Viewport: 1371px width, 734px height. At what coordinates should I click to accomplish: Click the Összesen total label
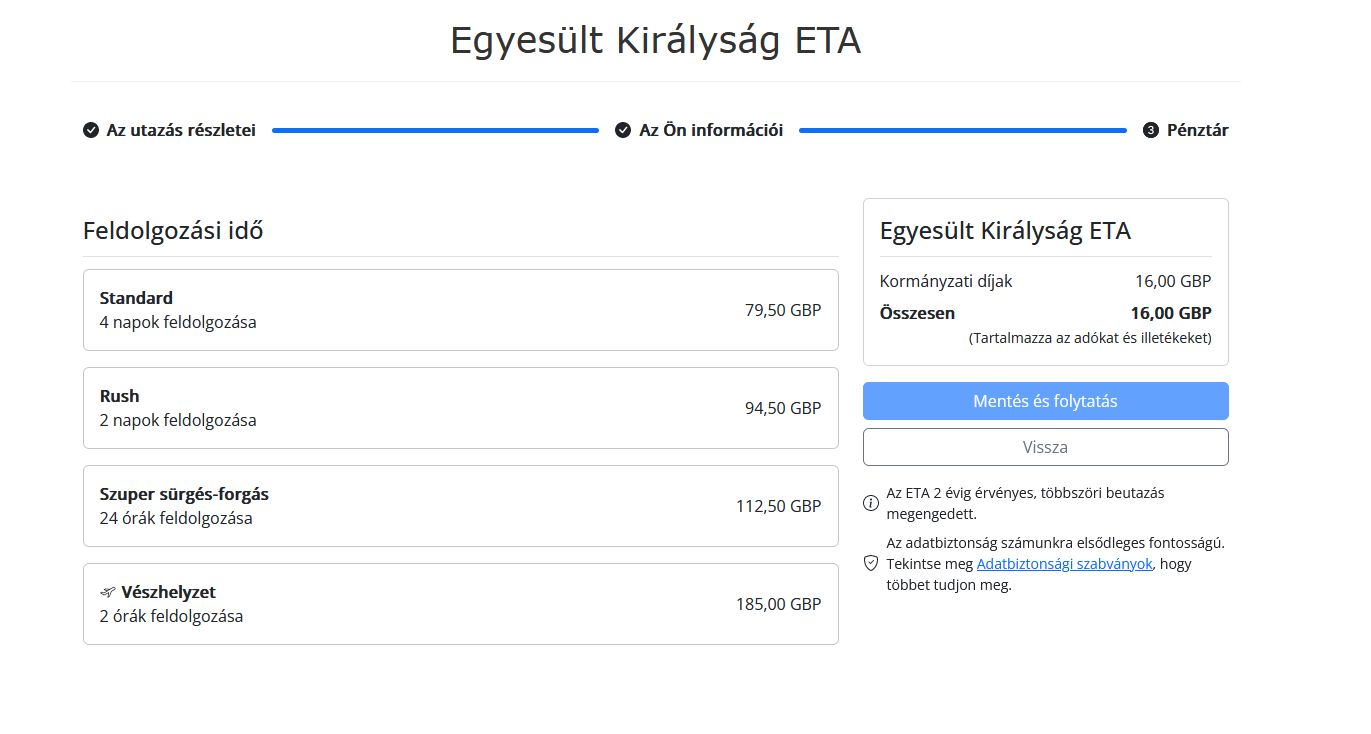917,313
